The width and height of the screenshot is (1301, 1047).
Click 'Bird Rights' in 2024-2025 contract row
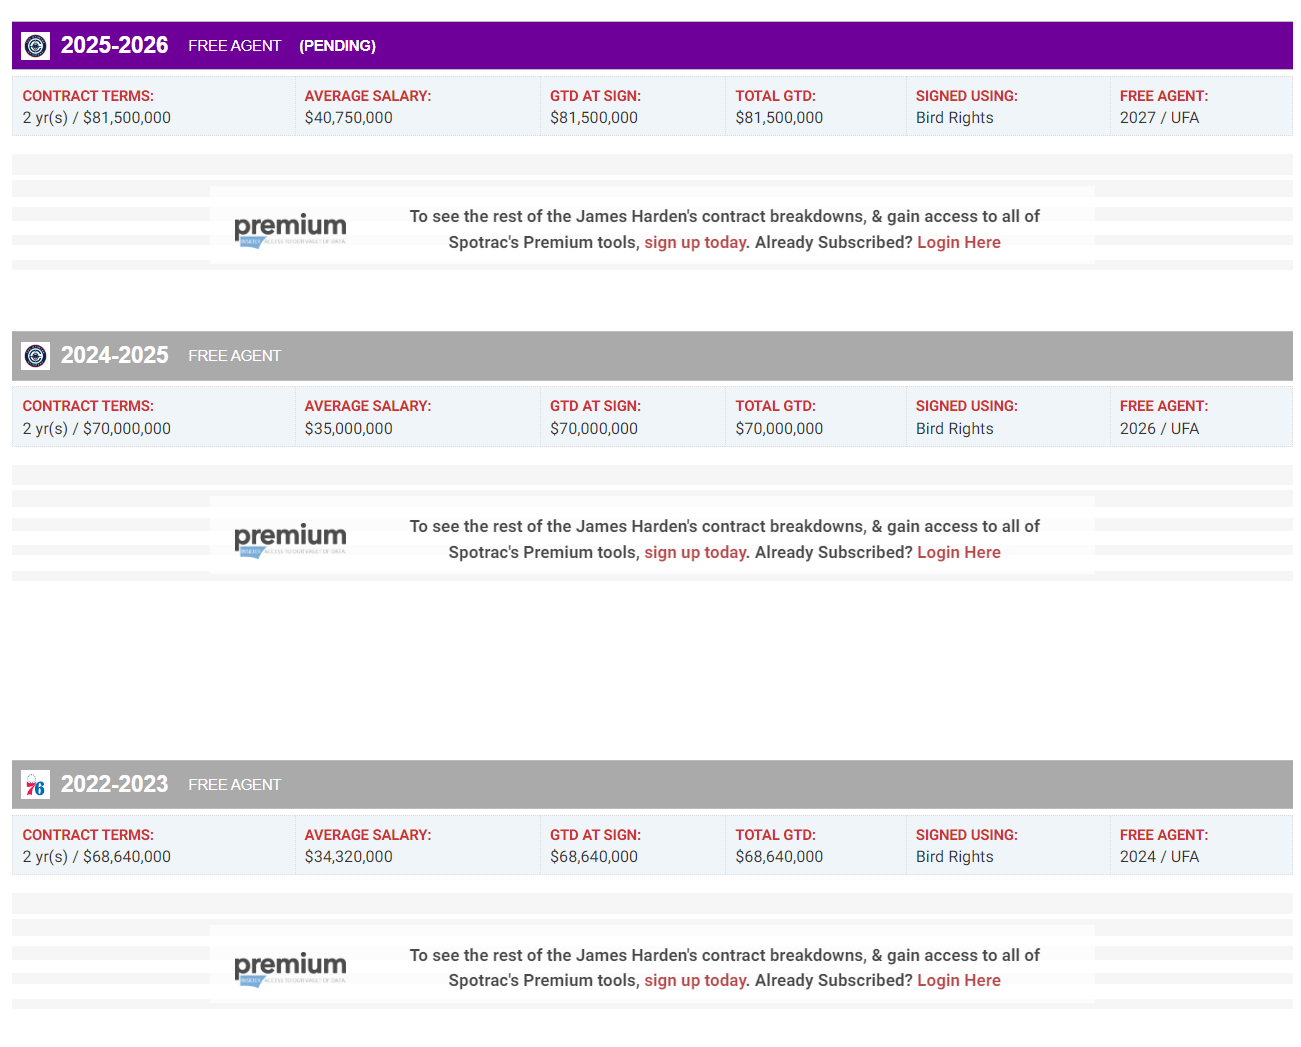tap(955, 428)
